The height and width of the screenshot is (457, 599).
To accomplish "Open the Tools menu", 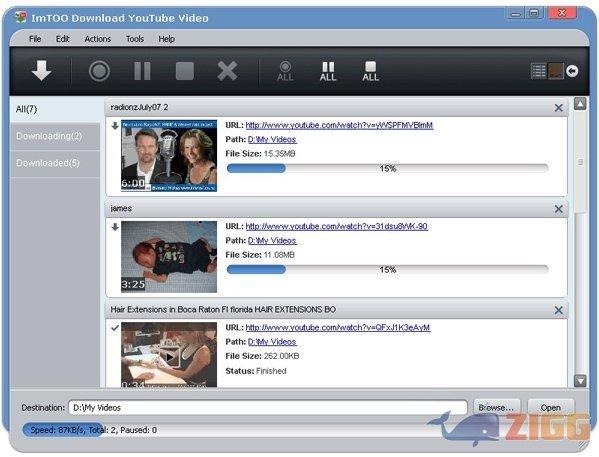I will point(135,39).
